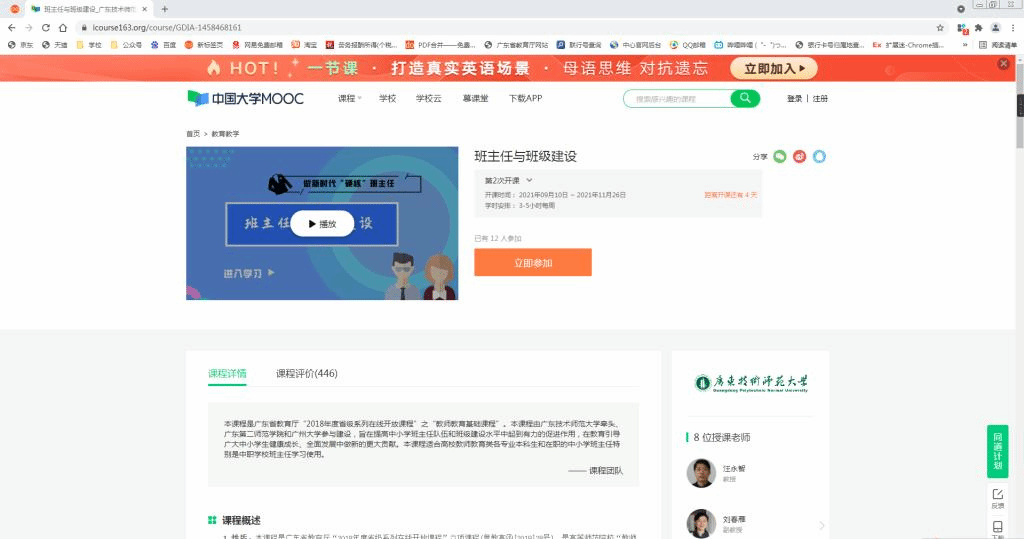Click the download app icon in sidebar
The height and width of the screenshot is (539, 1024).
(x=997, y=529)
